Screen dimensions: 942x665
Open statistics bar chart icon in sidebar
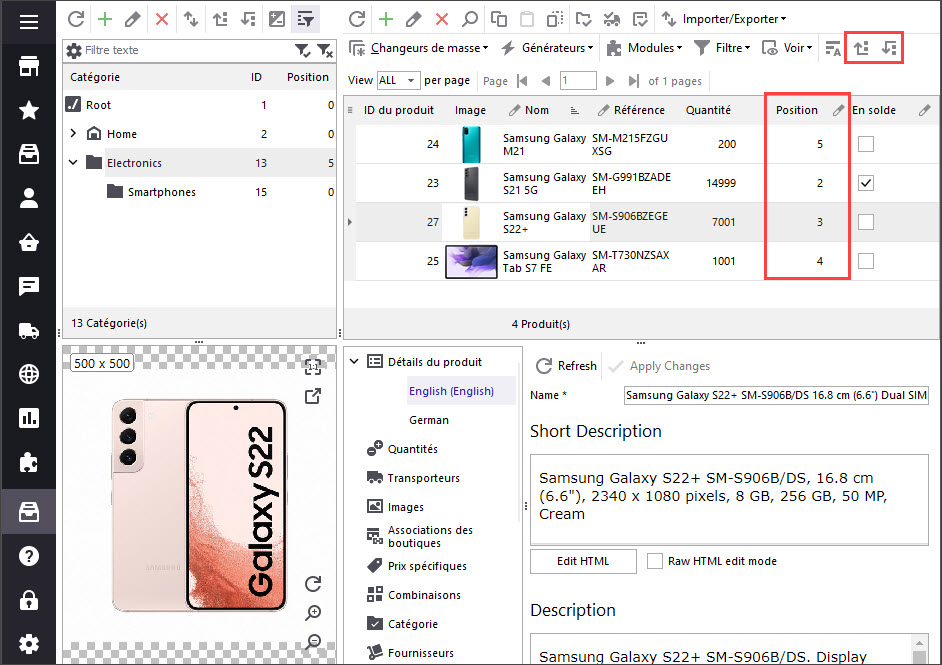[x=28, y=418]
